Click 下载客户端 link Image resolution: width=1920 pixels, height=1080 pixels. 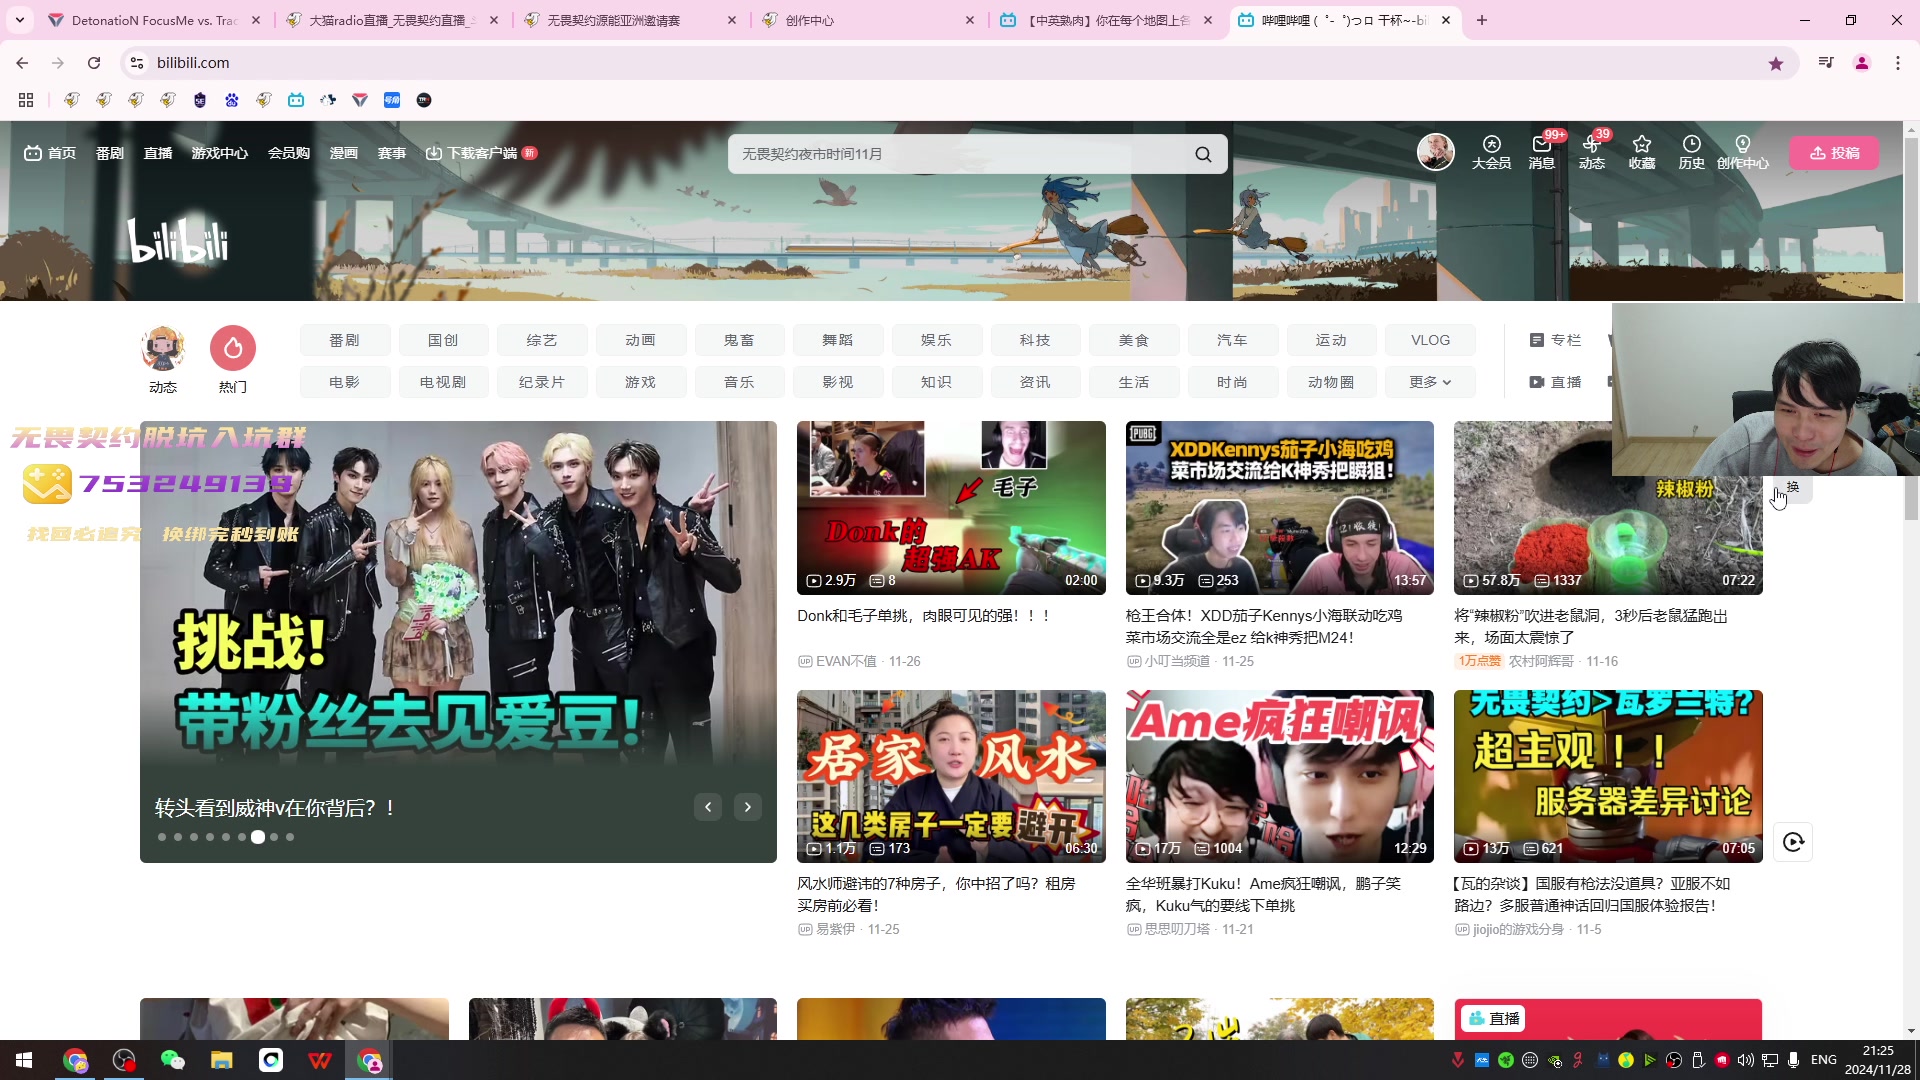(481, 153)
